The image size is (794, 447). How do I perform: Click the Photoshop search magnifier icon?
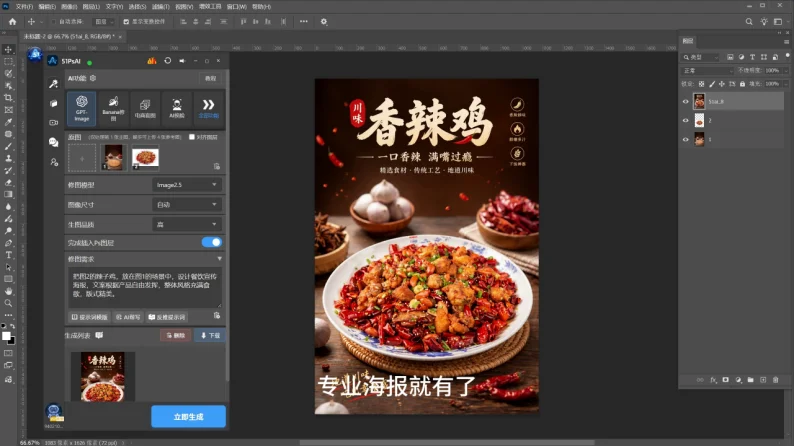[749, 22]
